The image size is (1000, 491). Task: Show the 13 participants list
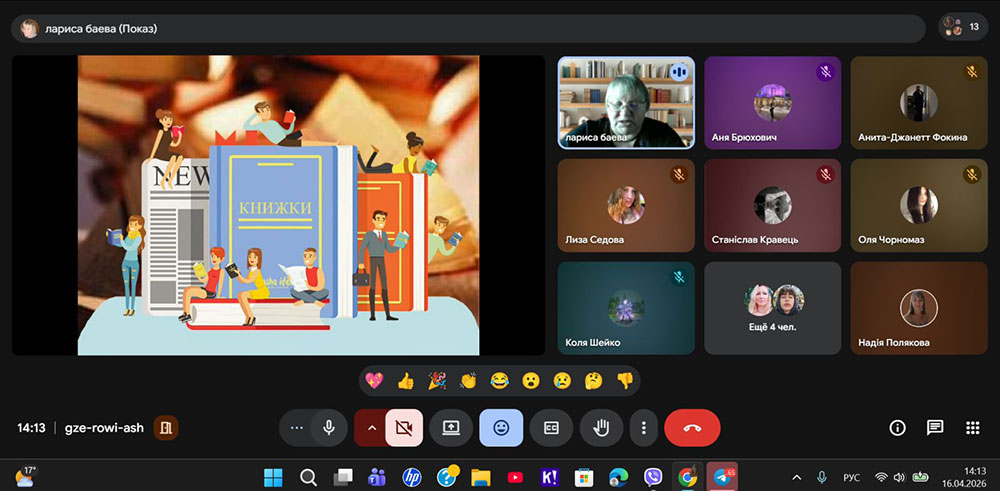point(964,28)
